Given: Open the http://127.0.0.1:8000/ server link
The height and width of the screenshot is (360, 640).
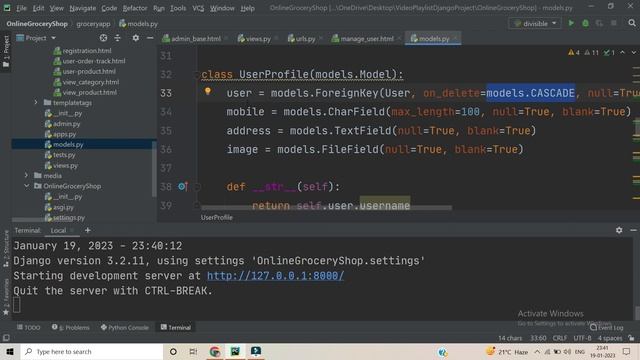Looking at the screenshot, I should point(275,276).
